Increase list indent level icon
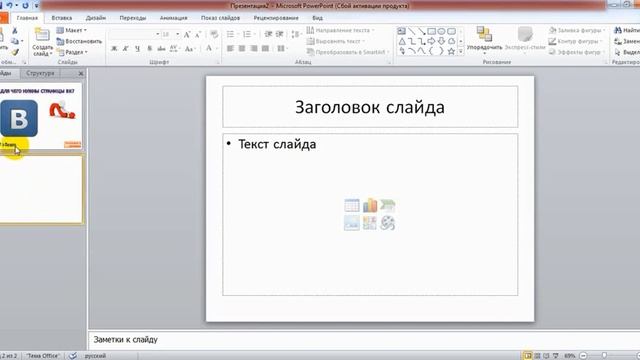Screen dimensions: 640x360 pyautogui.click(x=280, y=34)
